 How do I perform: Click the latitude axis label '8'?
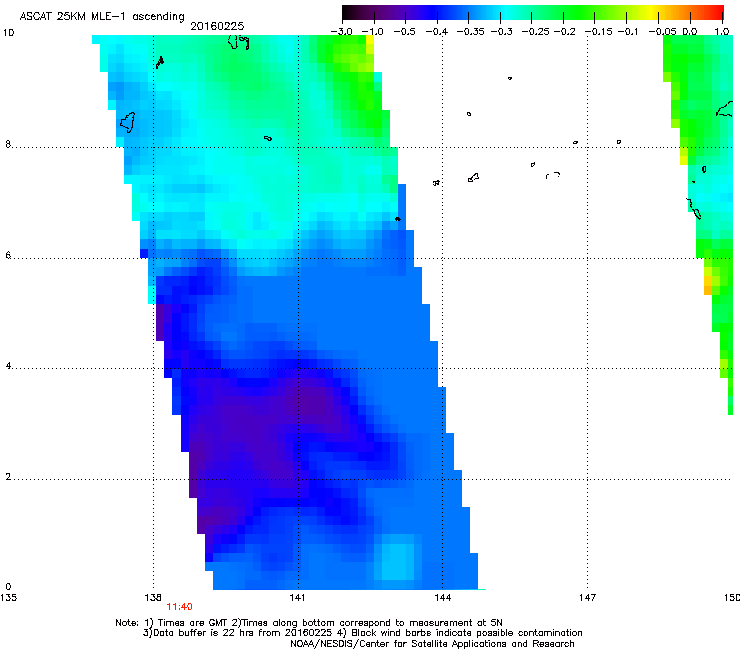pos(8,144)
